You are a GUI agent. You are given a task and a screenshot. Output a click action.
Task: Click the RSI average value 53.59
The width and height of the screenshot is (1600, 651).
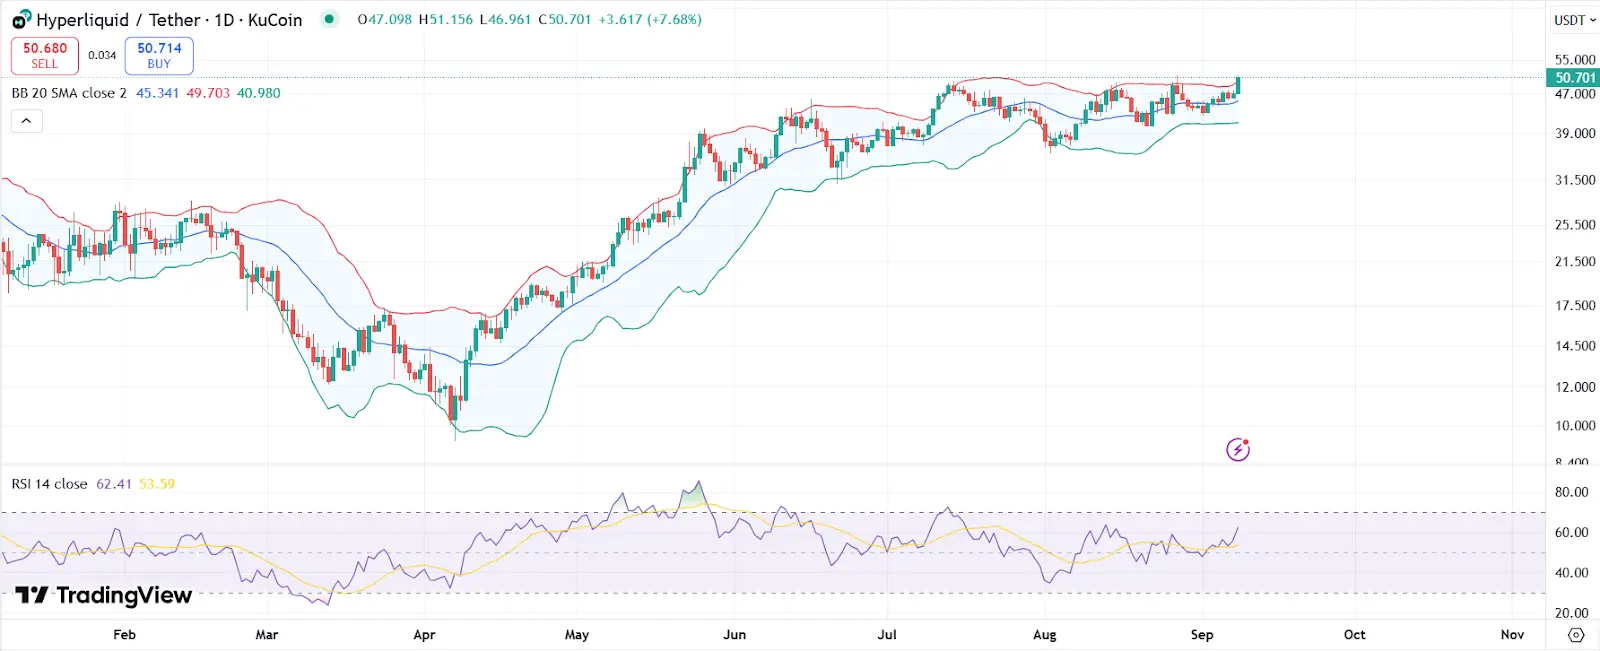[x=157, y=484]
